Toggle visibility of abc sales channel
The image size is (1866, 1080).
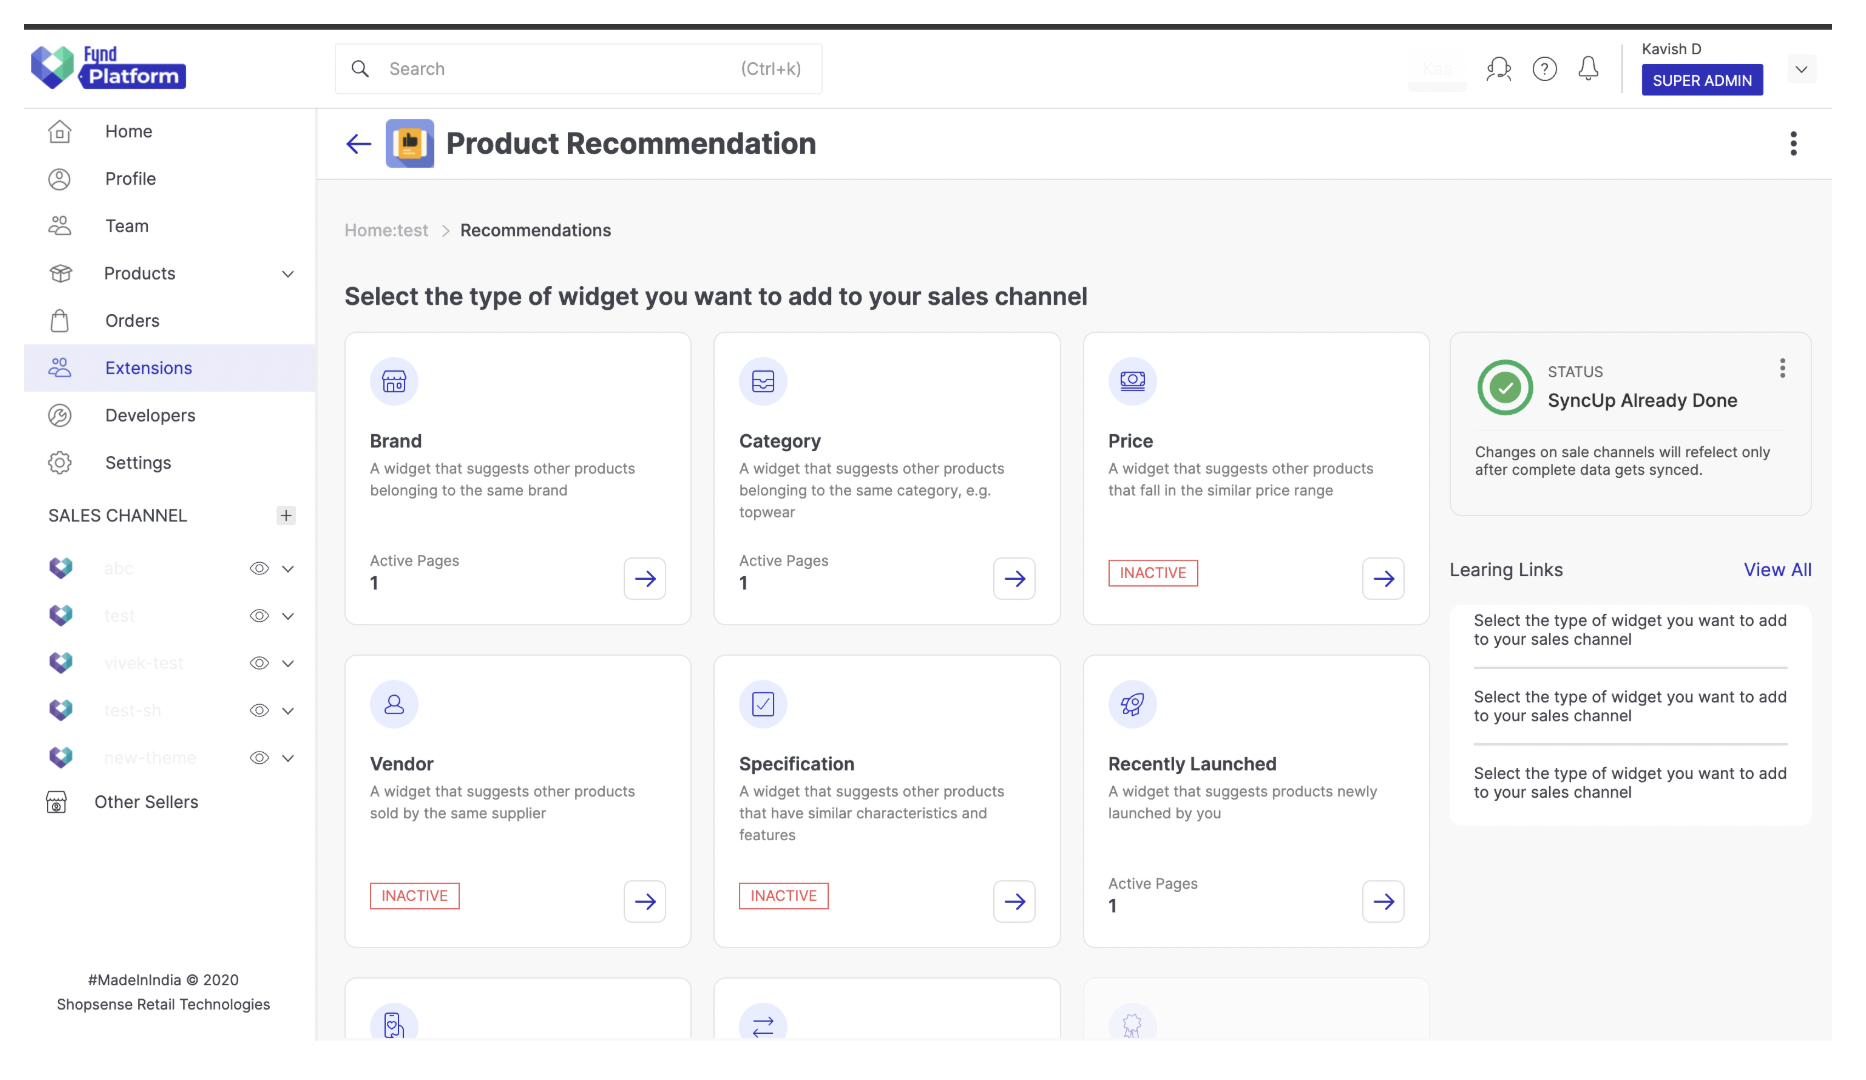tap(259, 568)
